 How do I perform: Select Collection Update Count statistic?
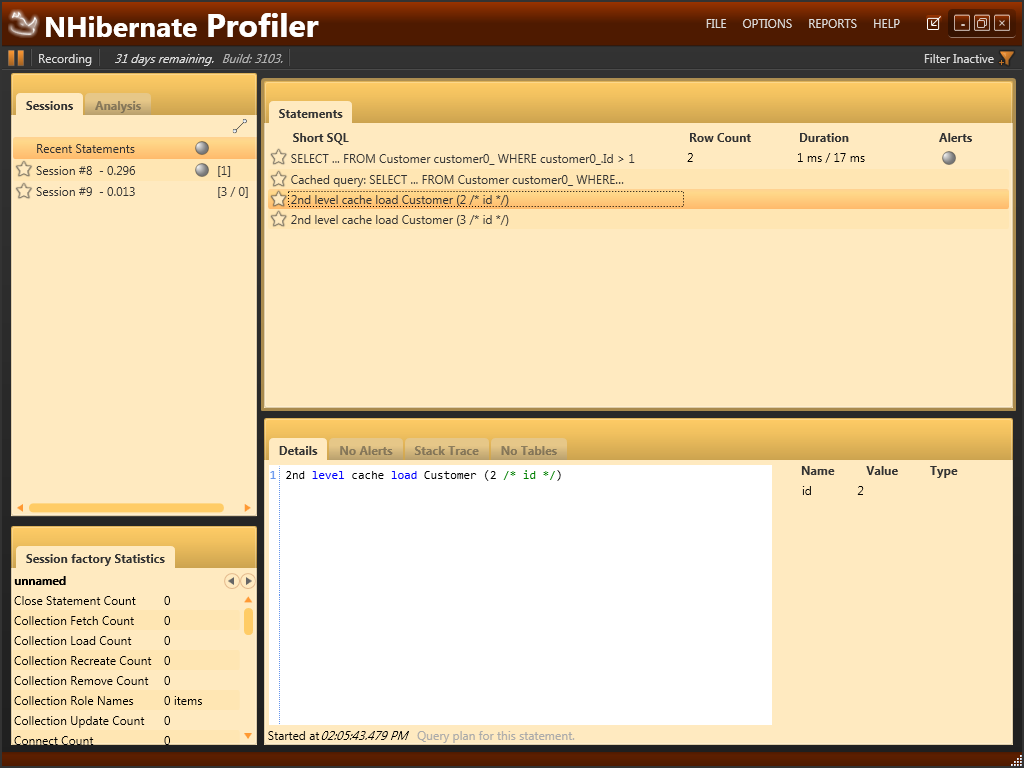(127, 720)
